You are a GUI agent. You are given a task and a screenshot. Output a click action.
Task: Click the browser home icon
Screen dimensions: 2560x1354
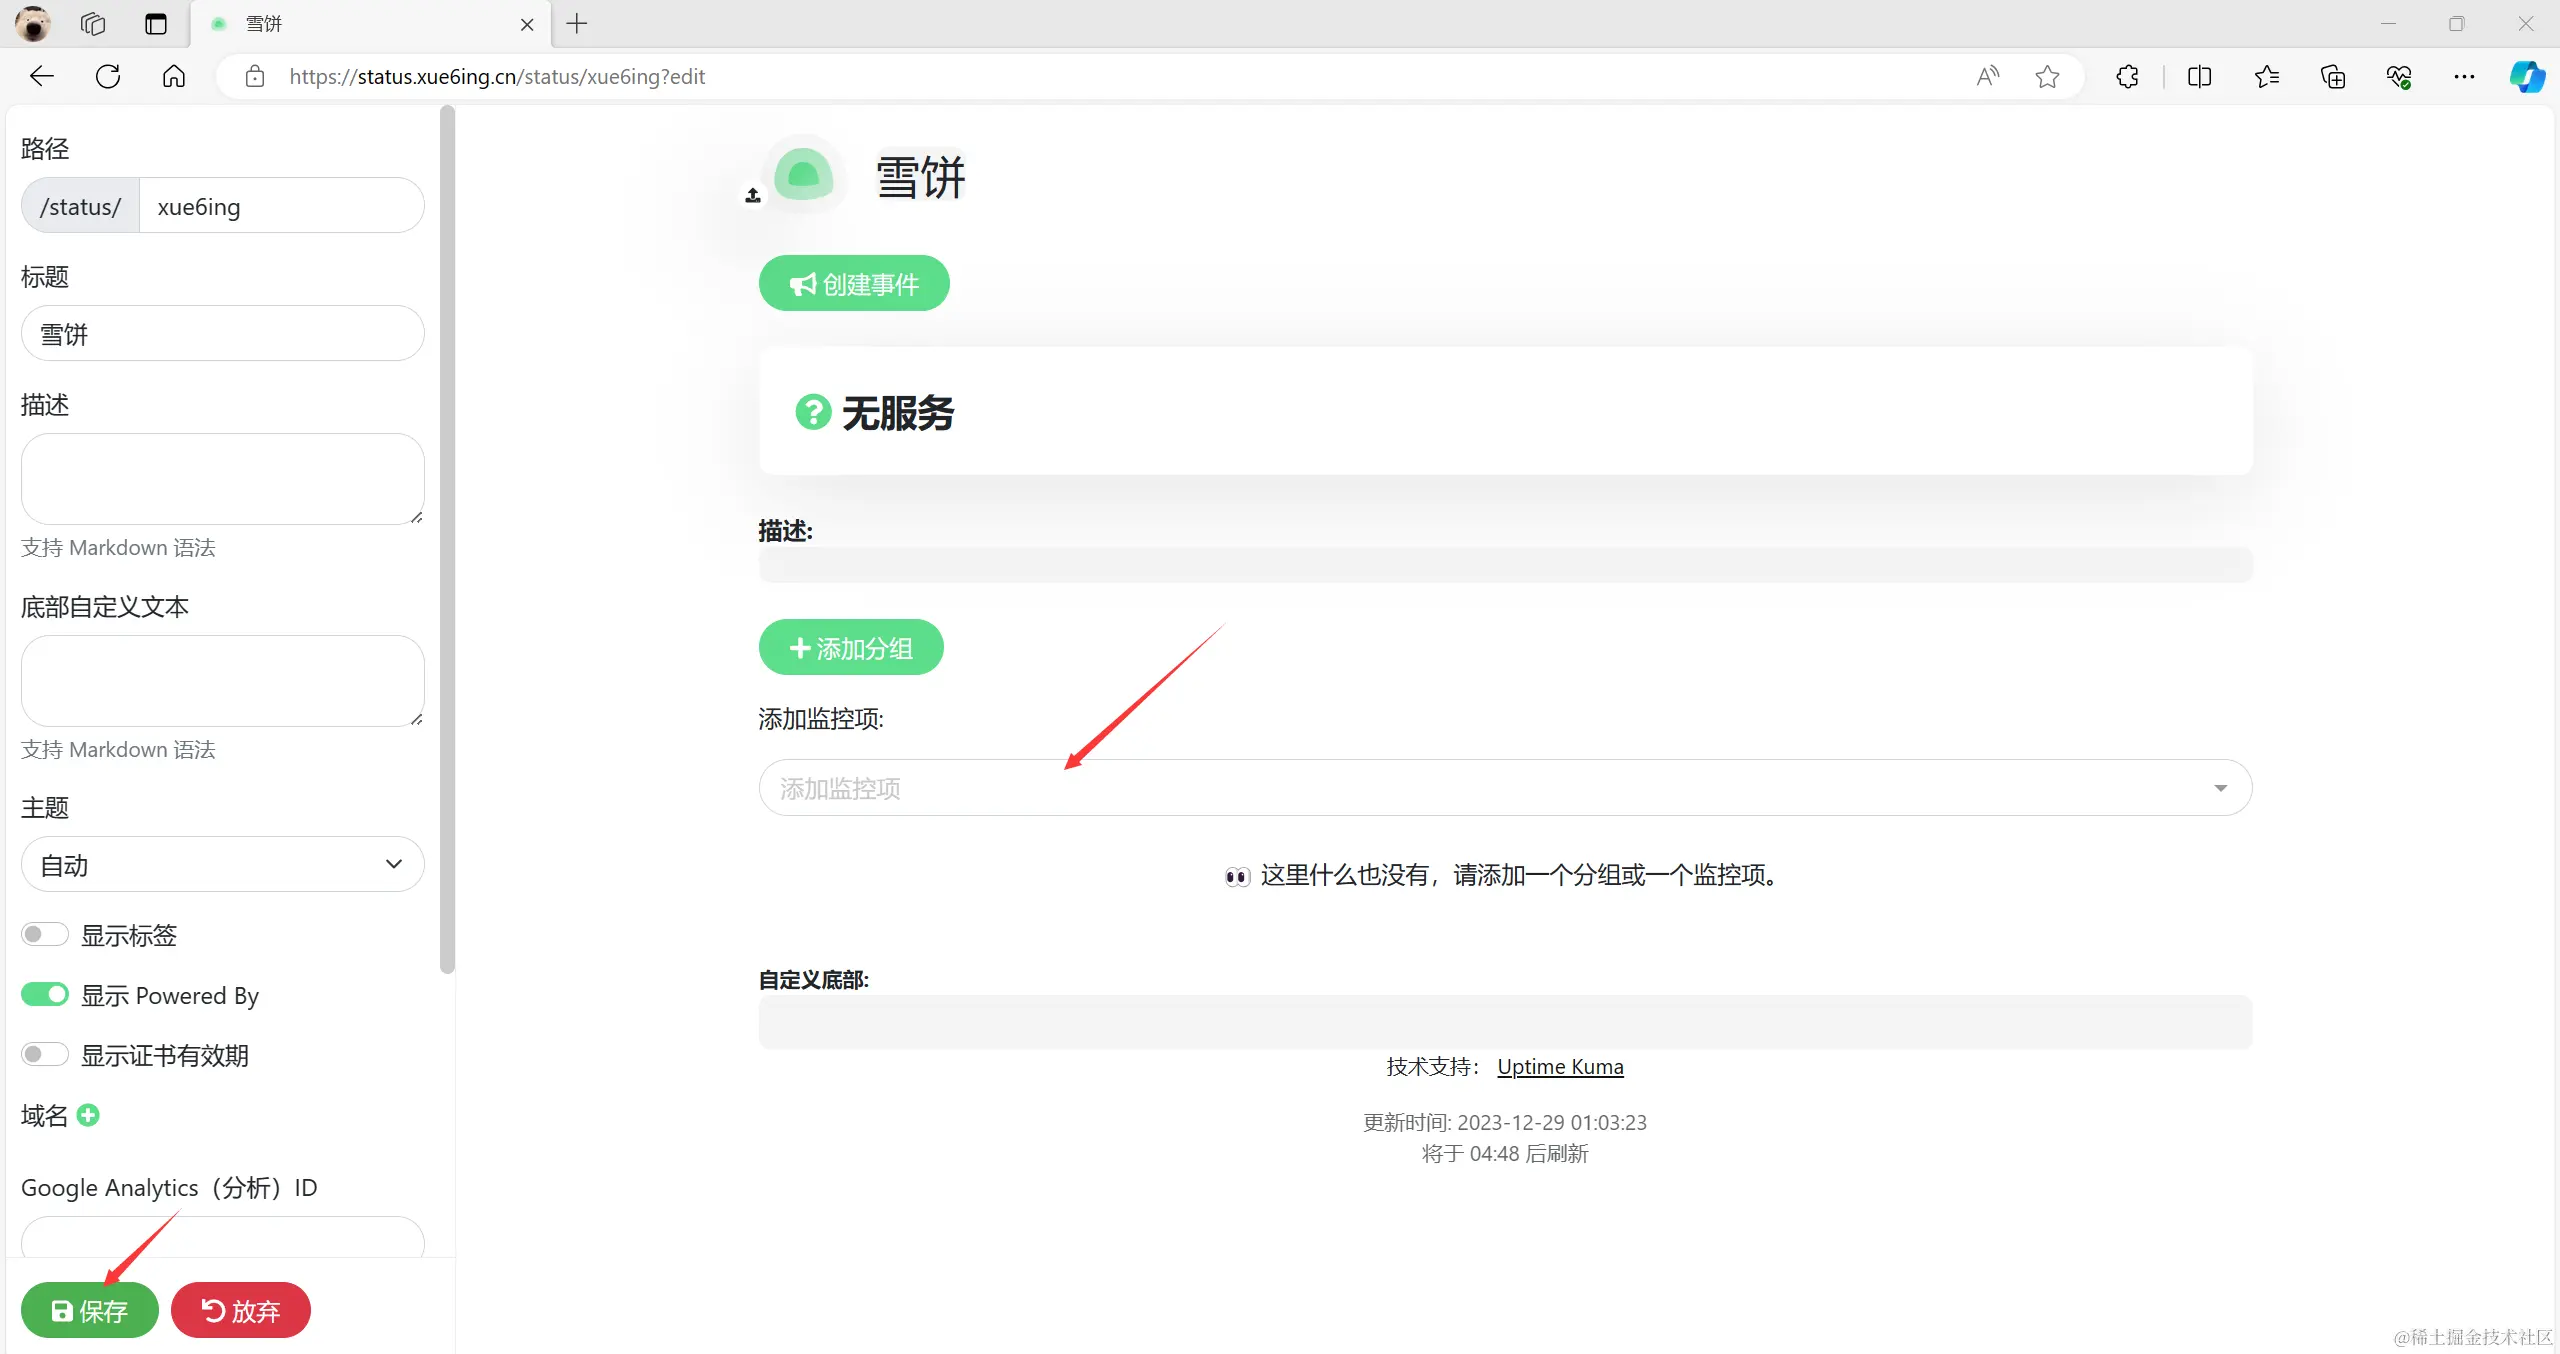click(174, 76)
